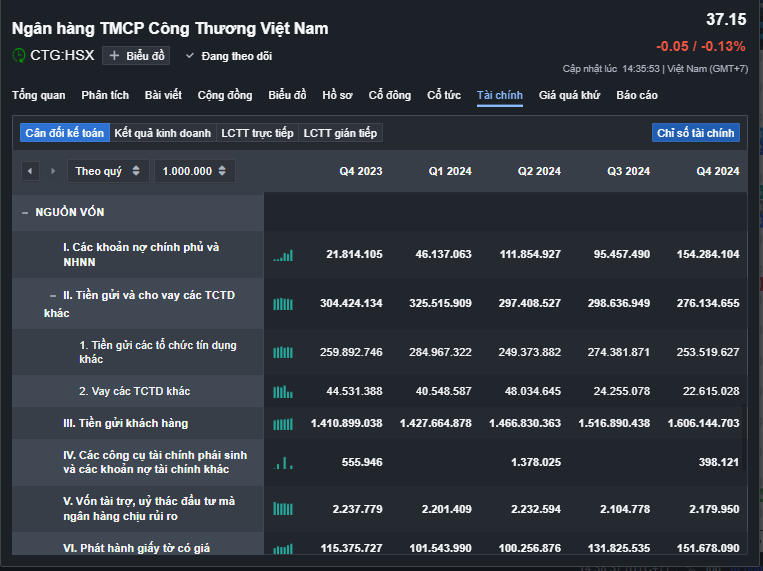Open the Bài viết tab
Screen dimensions: 763x571
[163, 95]
